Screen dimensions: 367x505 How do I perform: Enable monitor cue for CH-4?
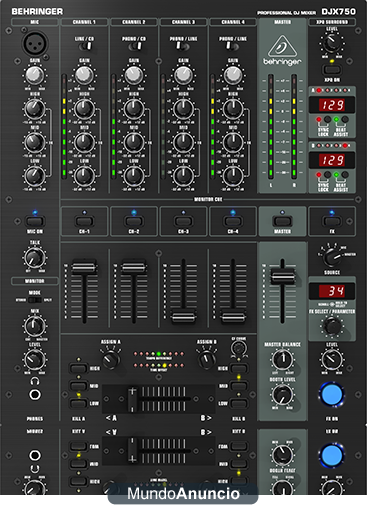pos(233,221)
